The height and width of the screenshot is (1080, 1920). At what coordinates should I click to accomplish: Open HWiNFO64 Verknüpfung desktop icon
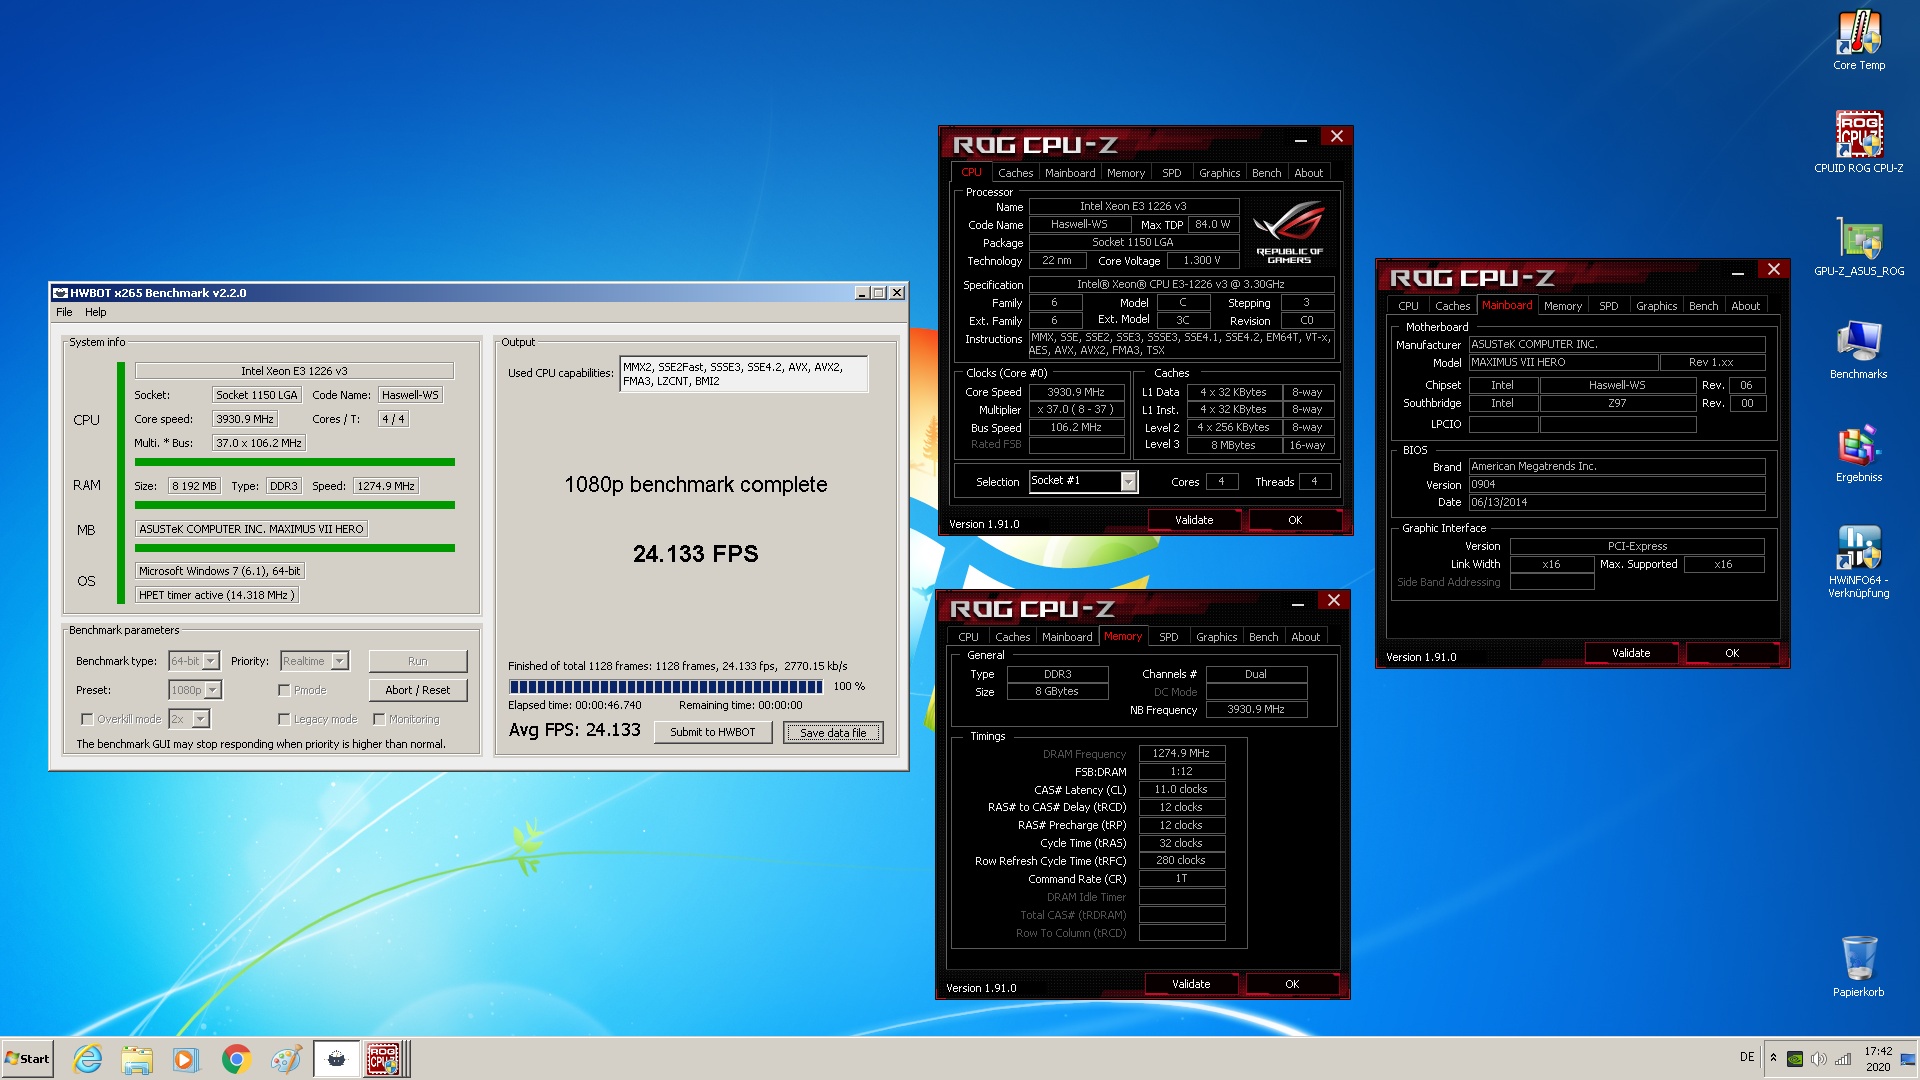coord(1858,562)
